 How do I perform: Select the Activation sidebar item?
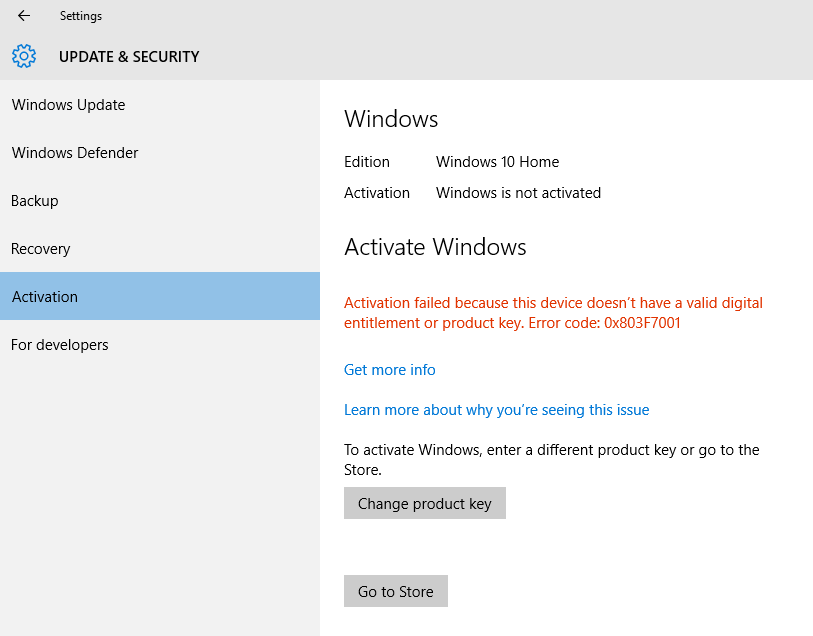coord(160,296)
